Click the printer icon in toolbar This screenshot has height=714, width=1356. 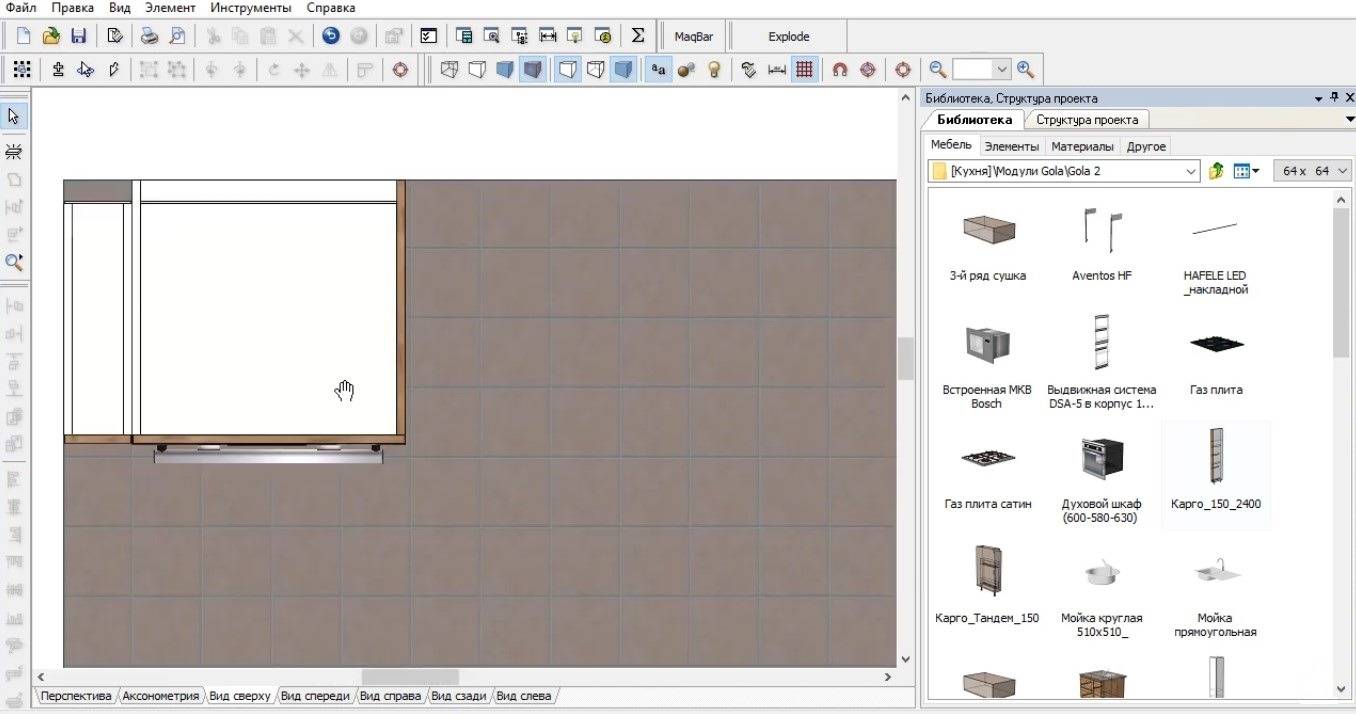coord(149,36)
